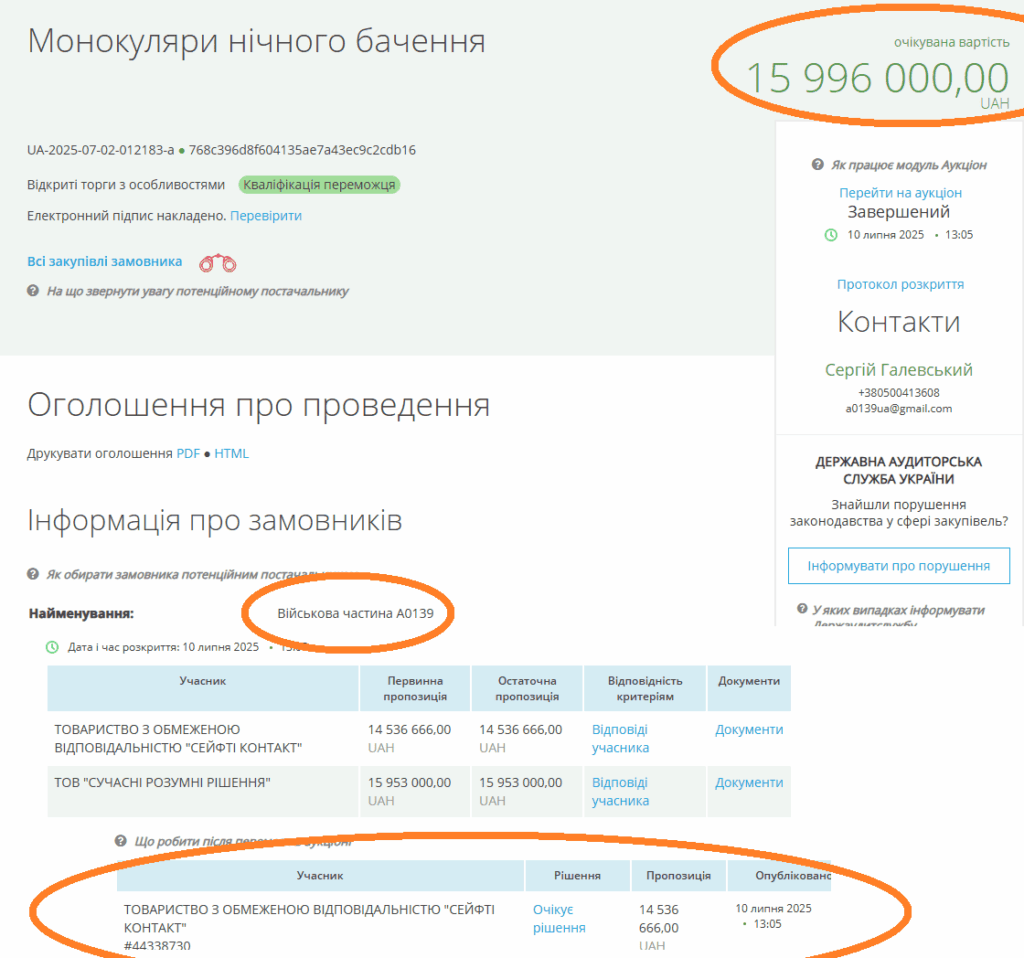
Task: Open "Документи" for СУЧАСНІ РОЗУМНІ РІШЕННЯ
Action: [x=748, y=783]
